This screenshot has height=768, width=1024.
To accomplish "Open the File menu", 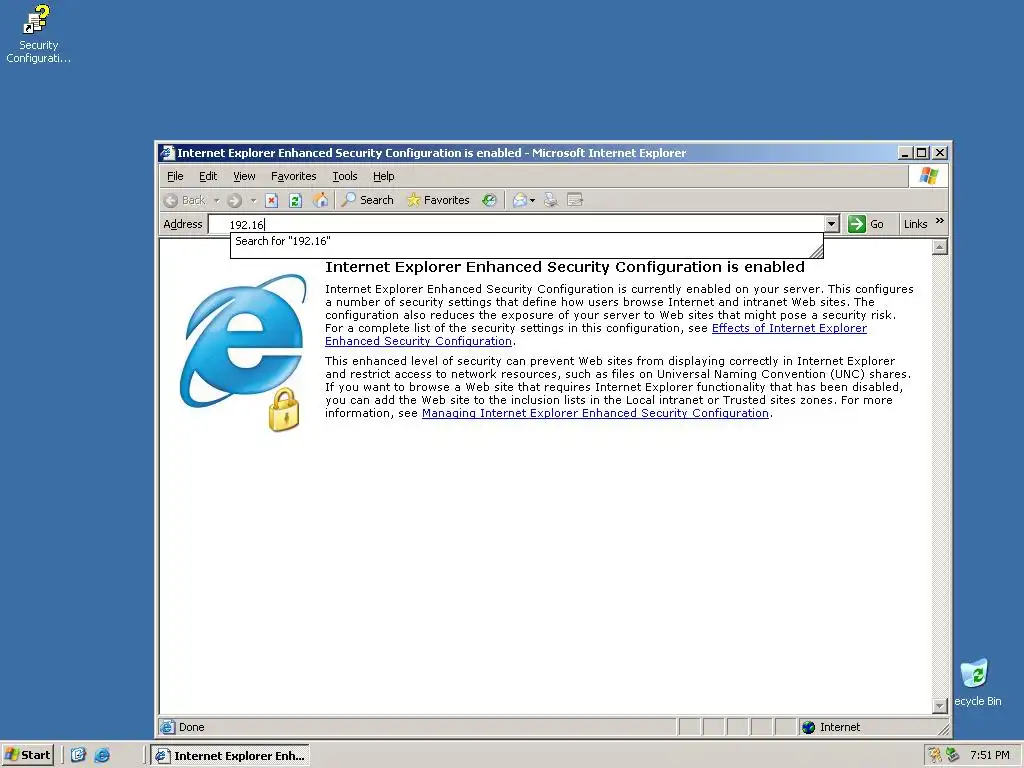I will 175,176.
